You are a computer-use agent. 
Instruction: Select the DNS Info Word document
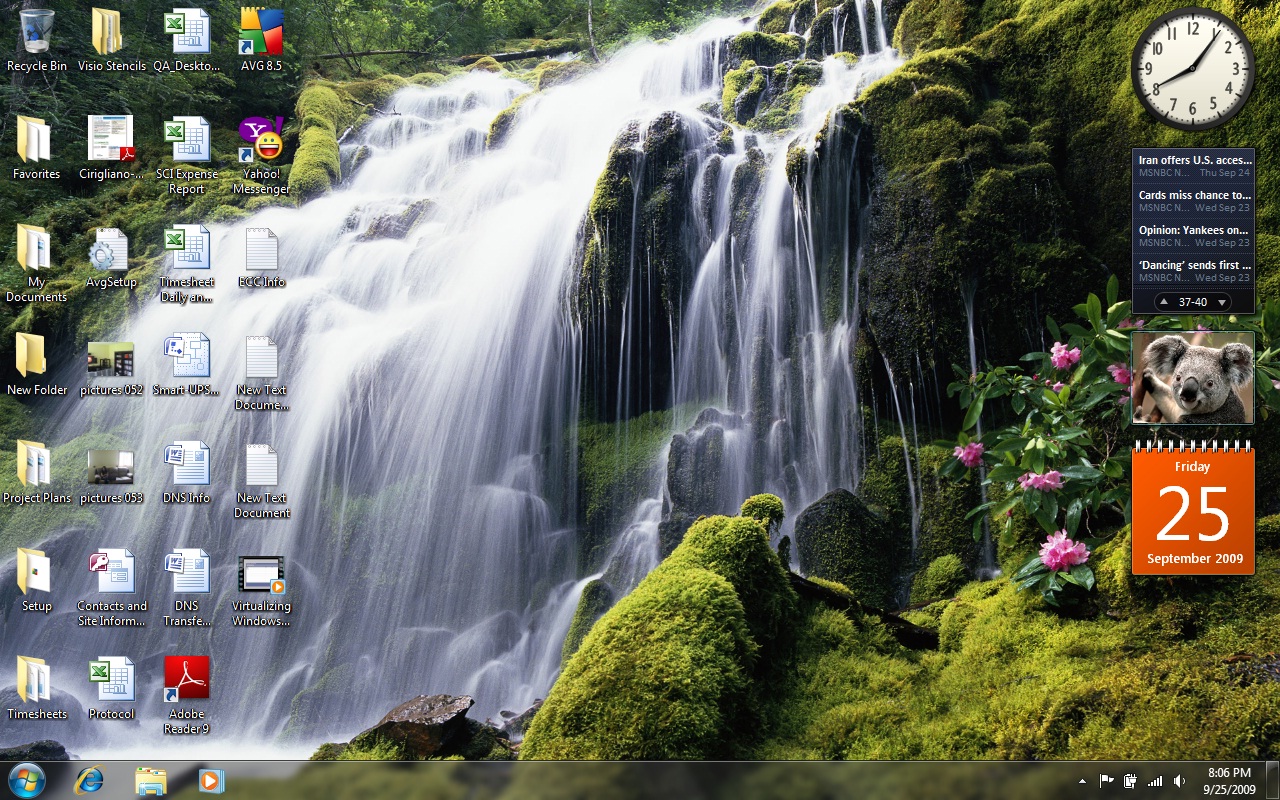coord(187,466)
